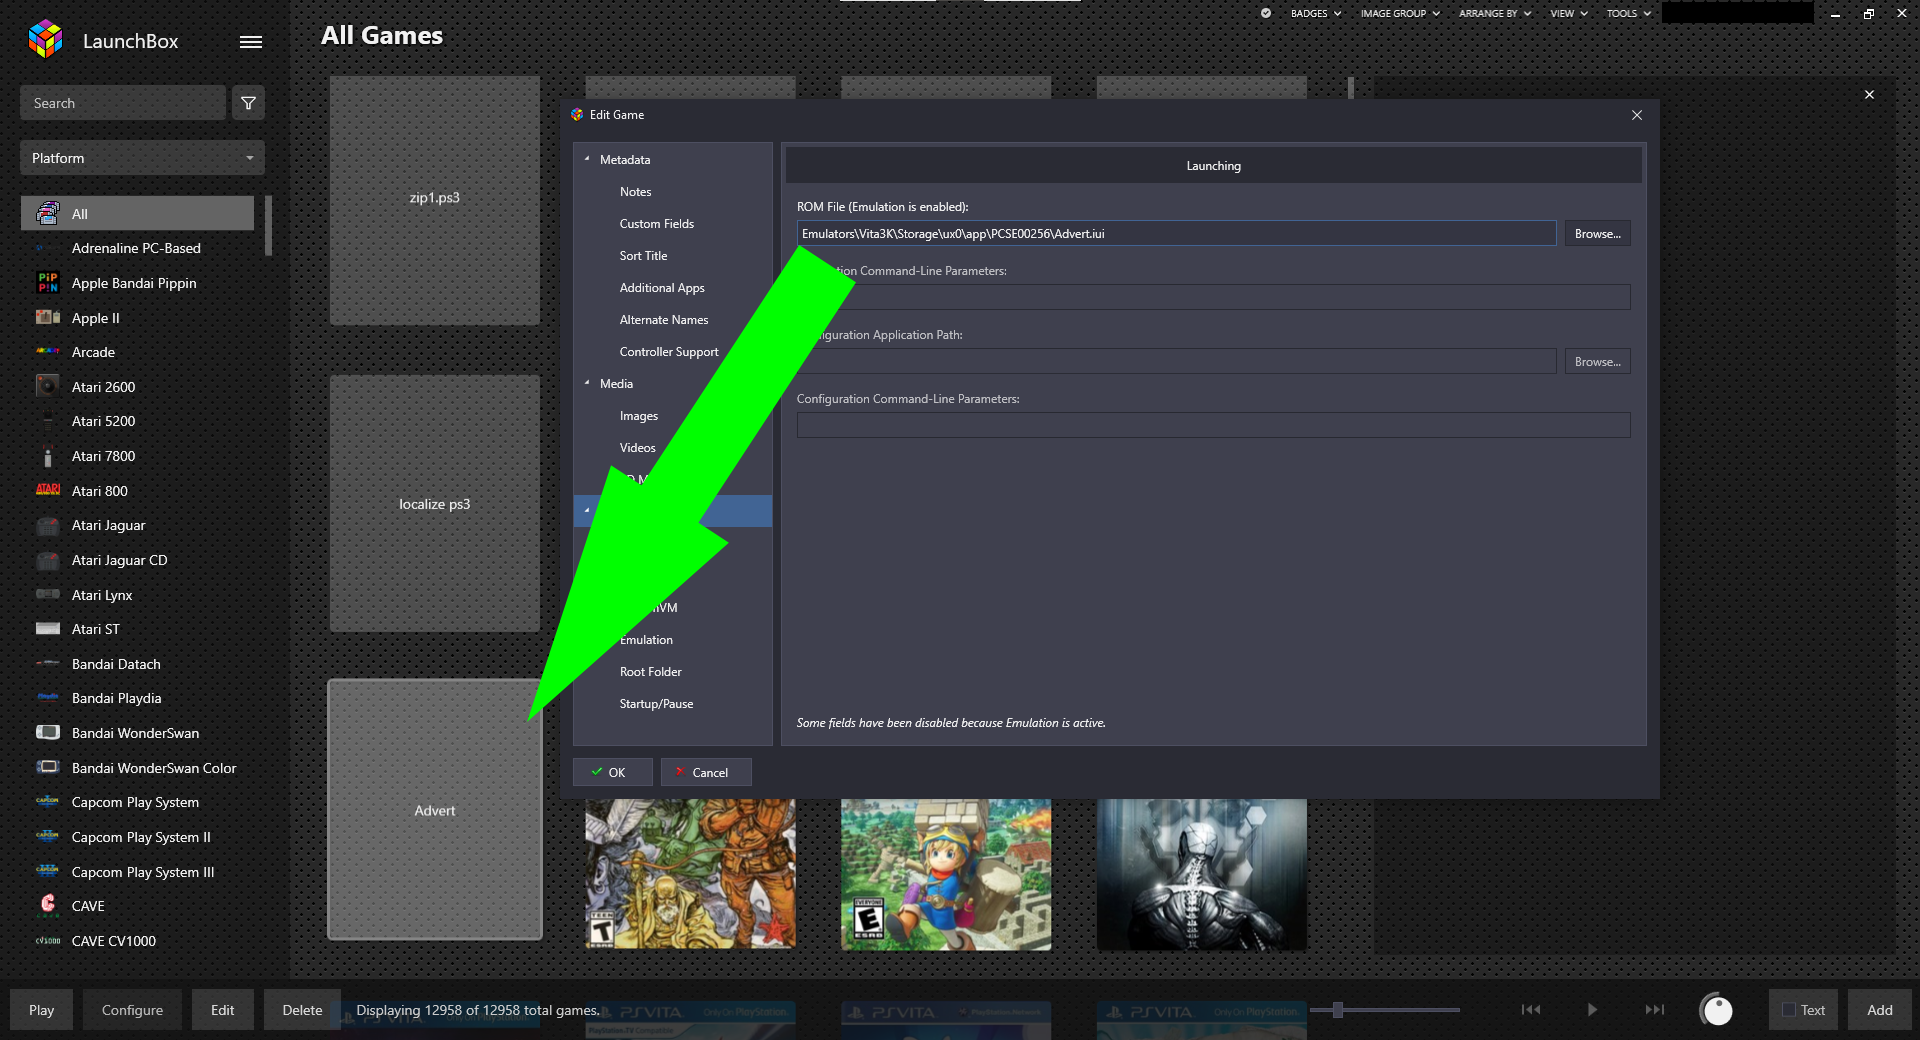The height and width of the screenshot is (1040, 1920).
Task: Select the Atari 800 icon
Action: (x=47, y=490)
